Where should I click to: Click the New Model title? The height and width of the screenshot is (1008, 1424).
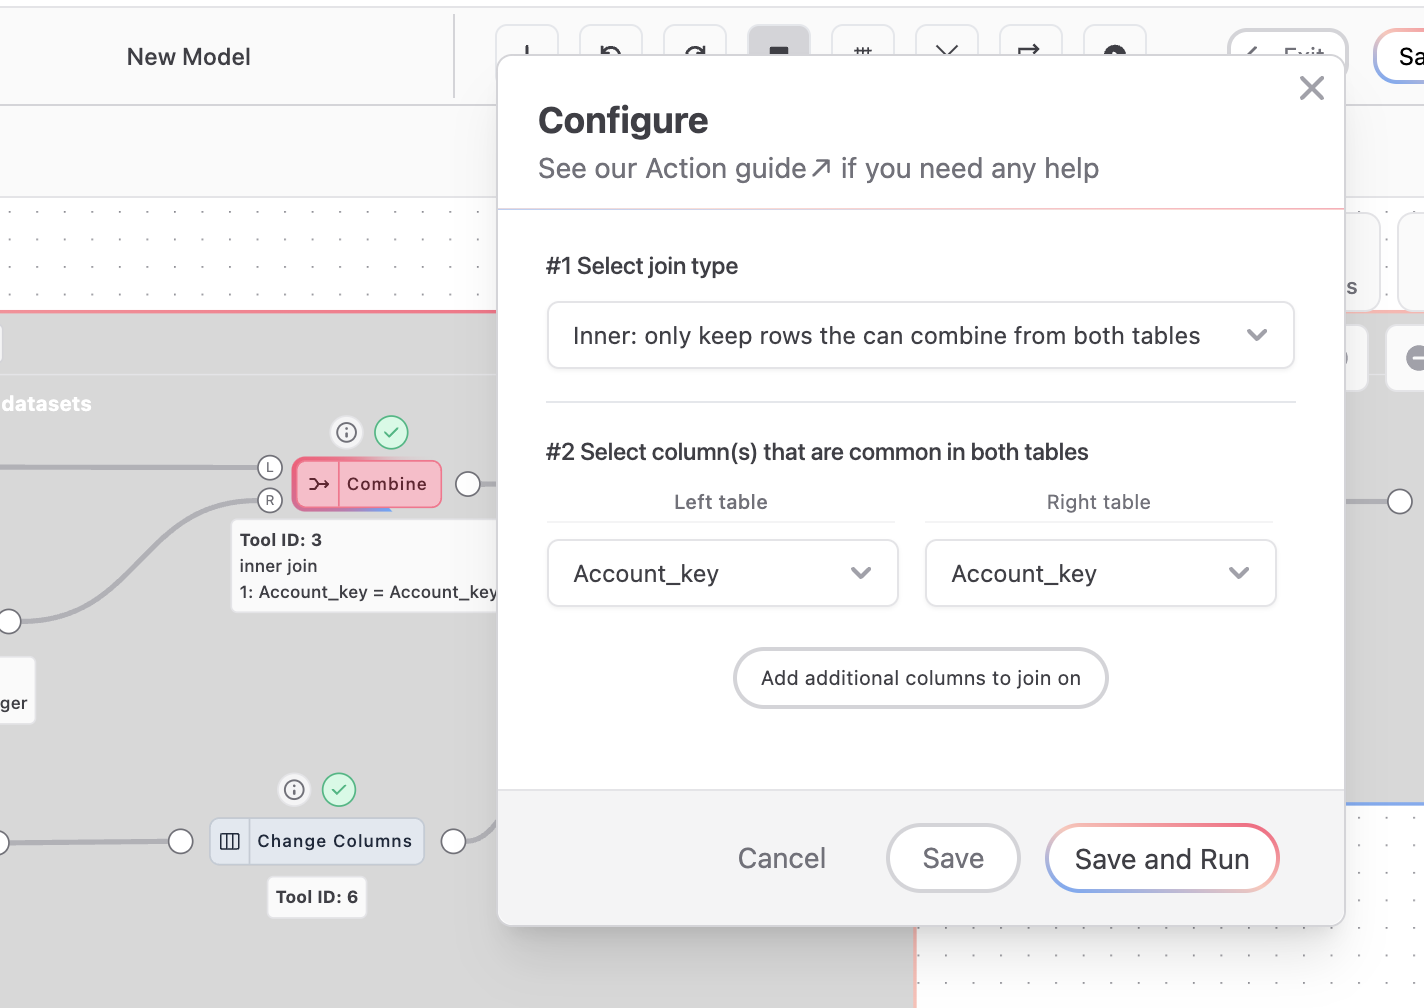pyautogui.click(x=188, y=57)
